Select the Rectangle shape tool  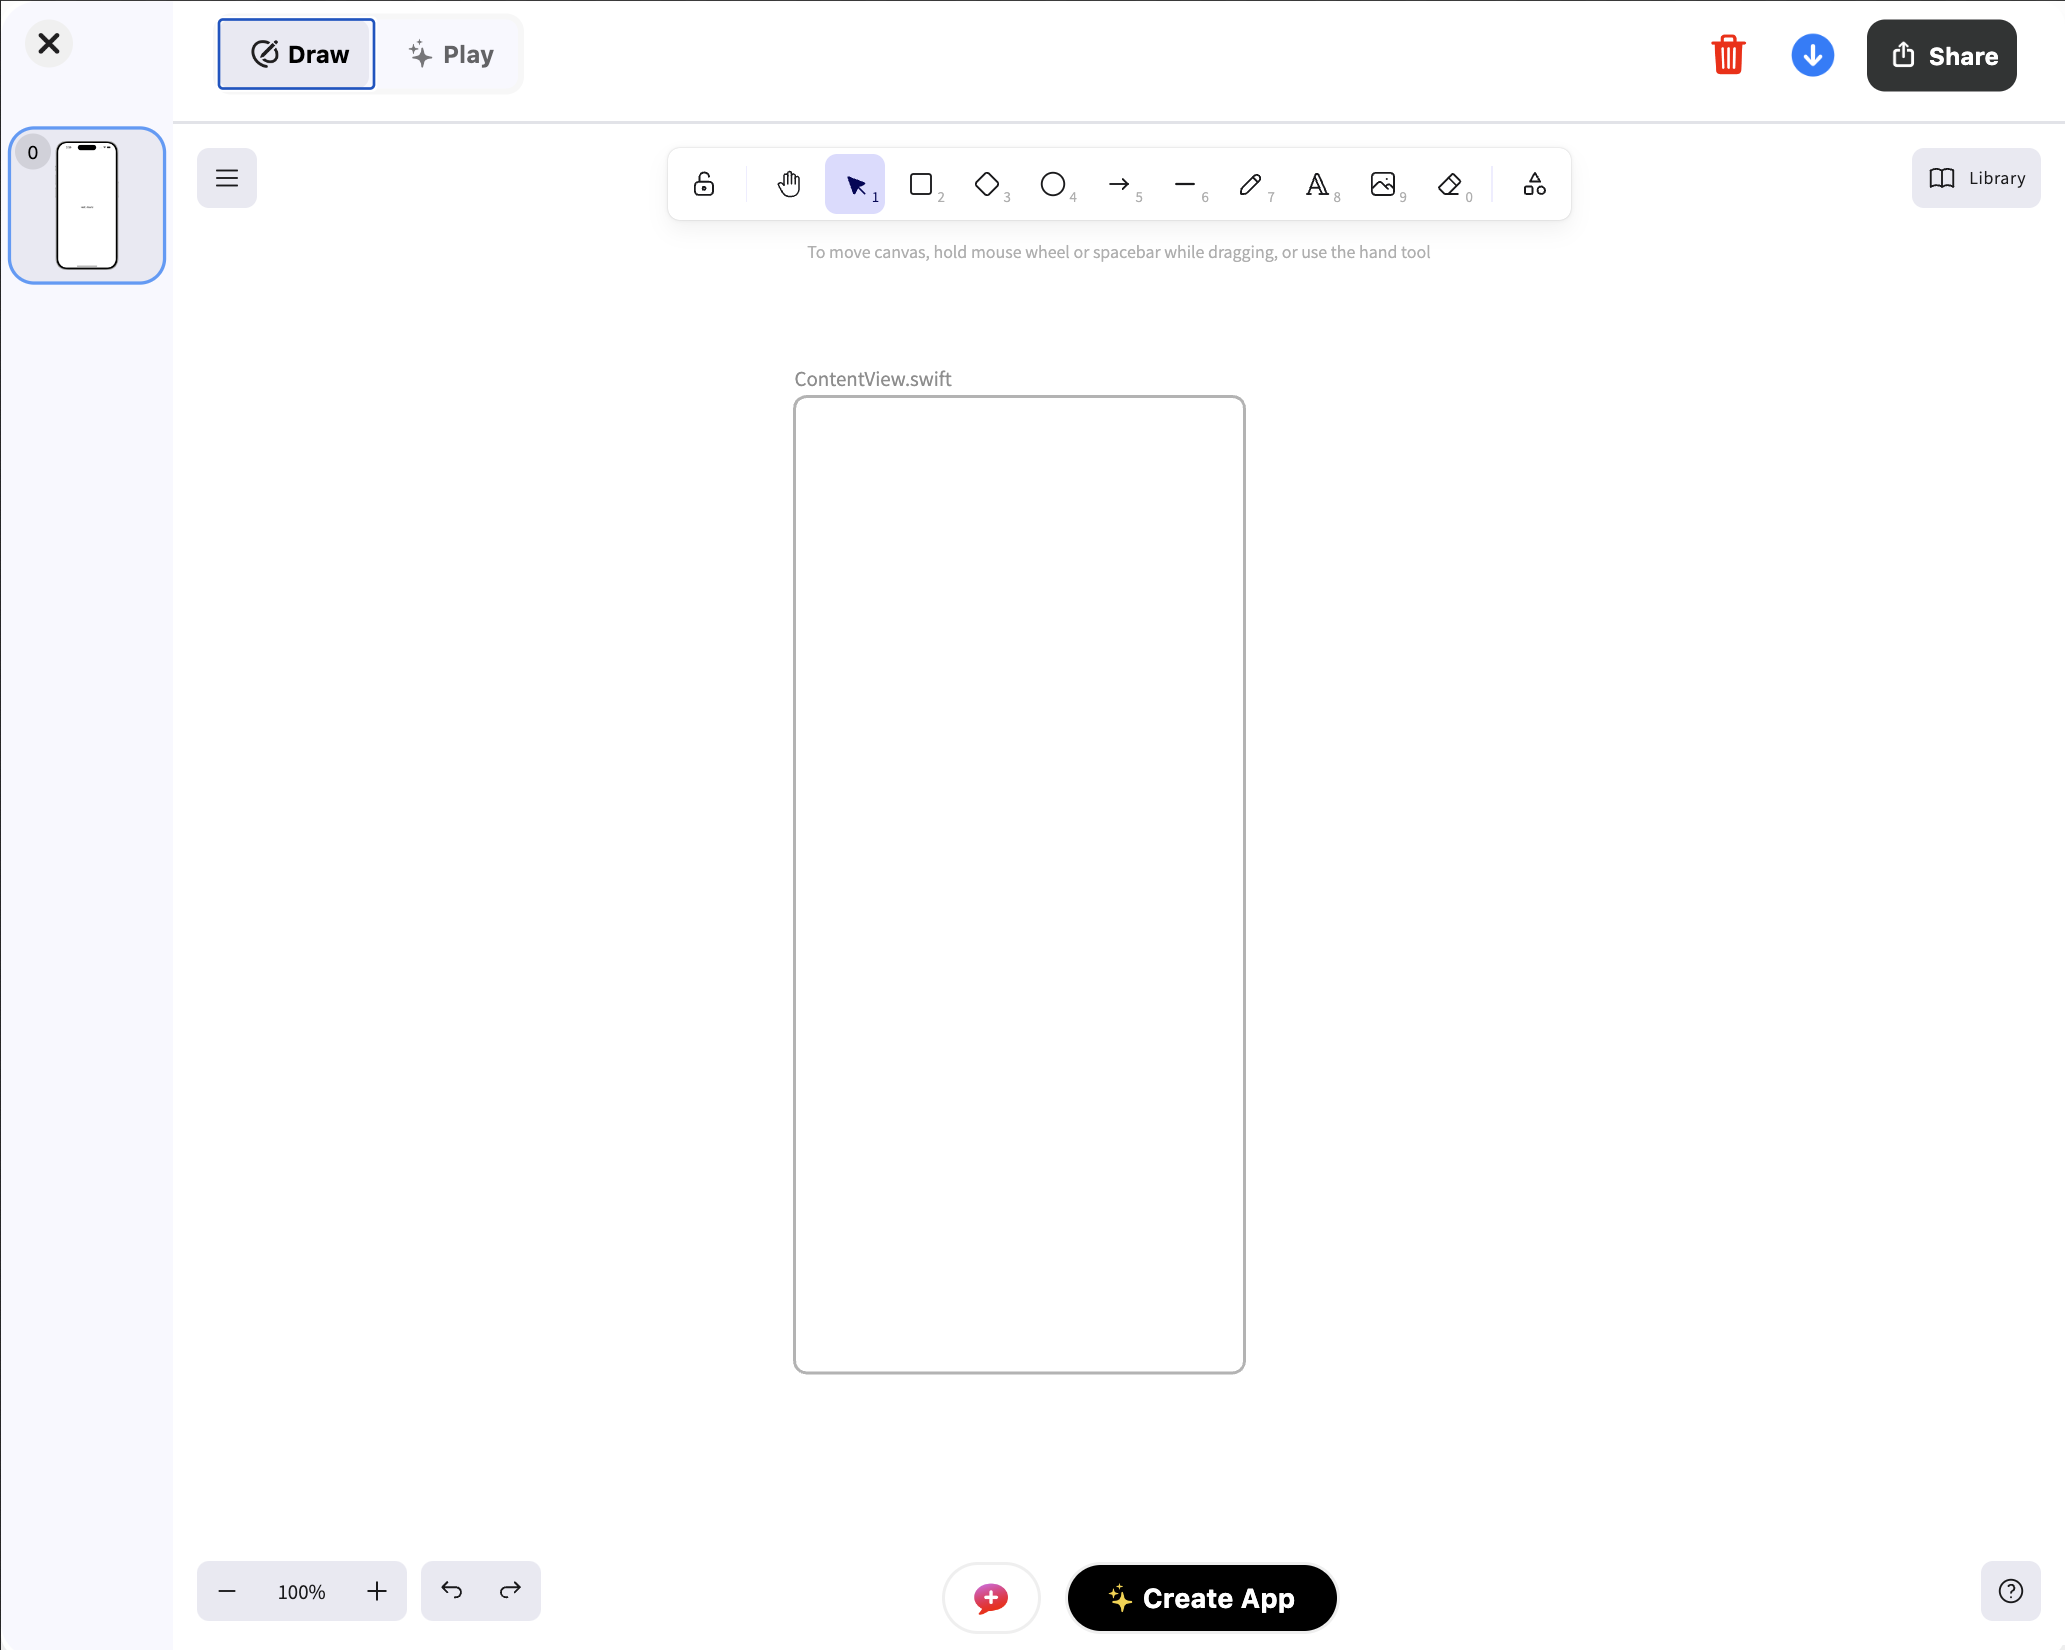pos(921,184)
